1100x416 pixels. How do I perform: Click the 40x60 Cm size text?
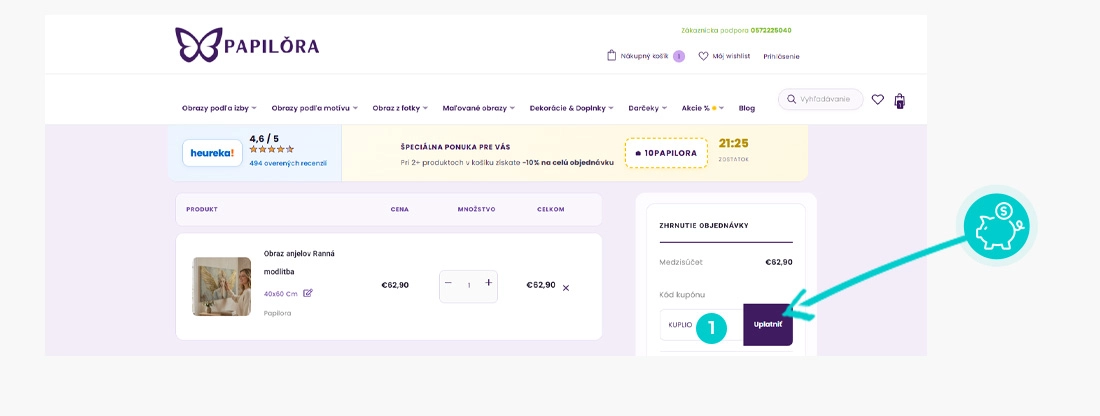(281, 294)
